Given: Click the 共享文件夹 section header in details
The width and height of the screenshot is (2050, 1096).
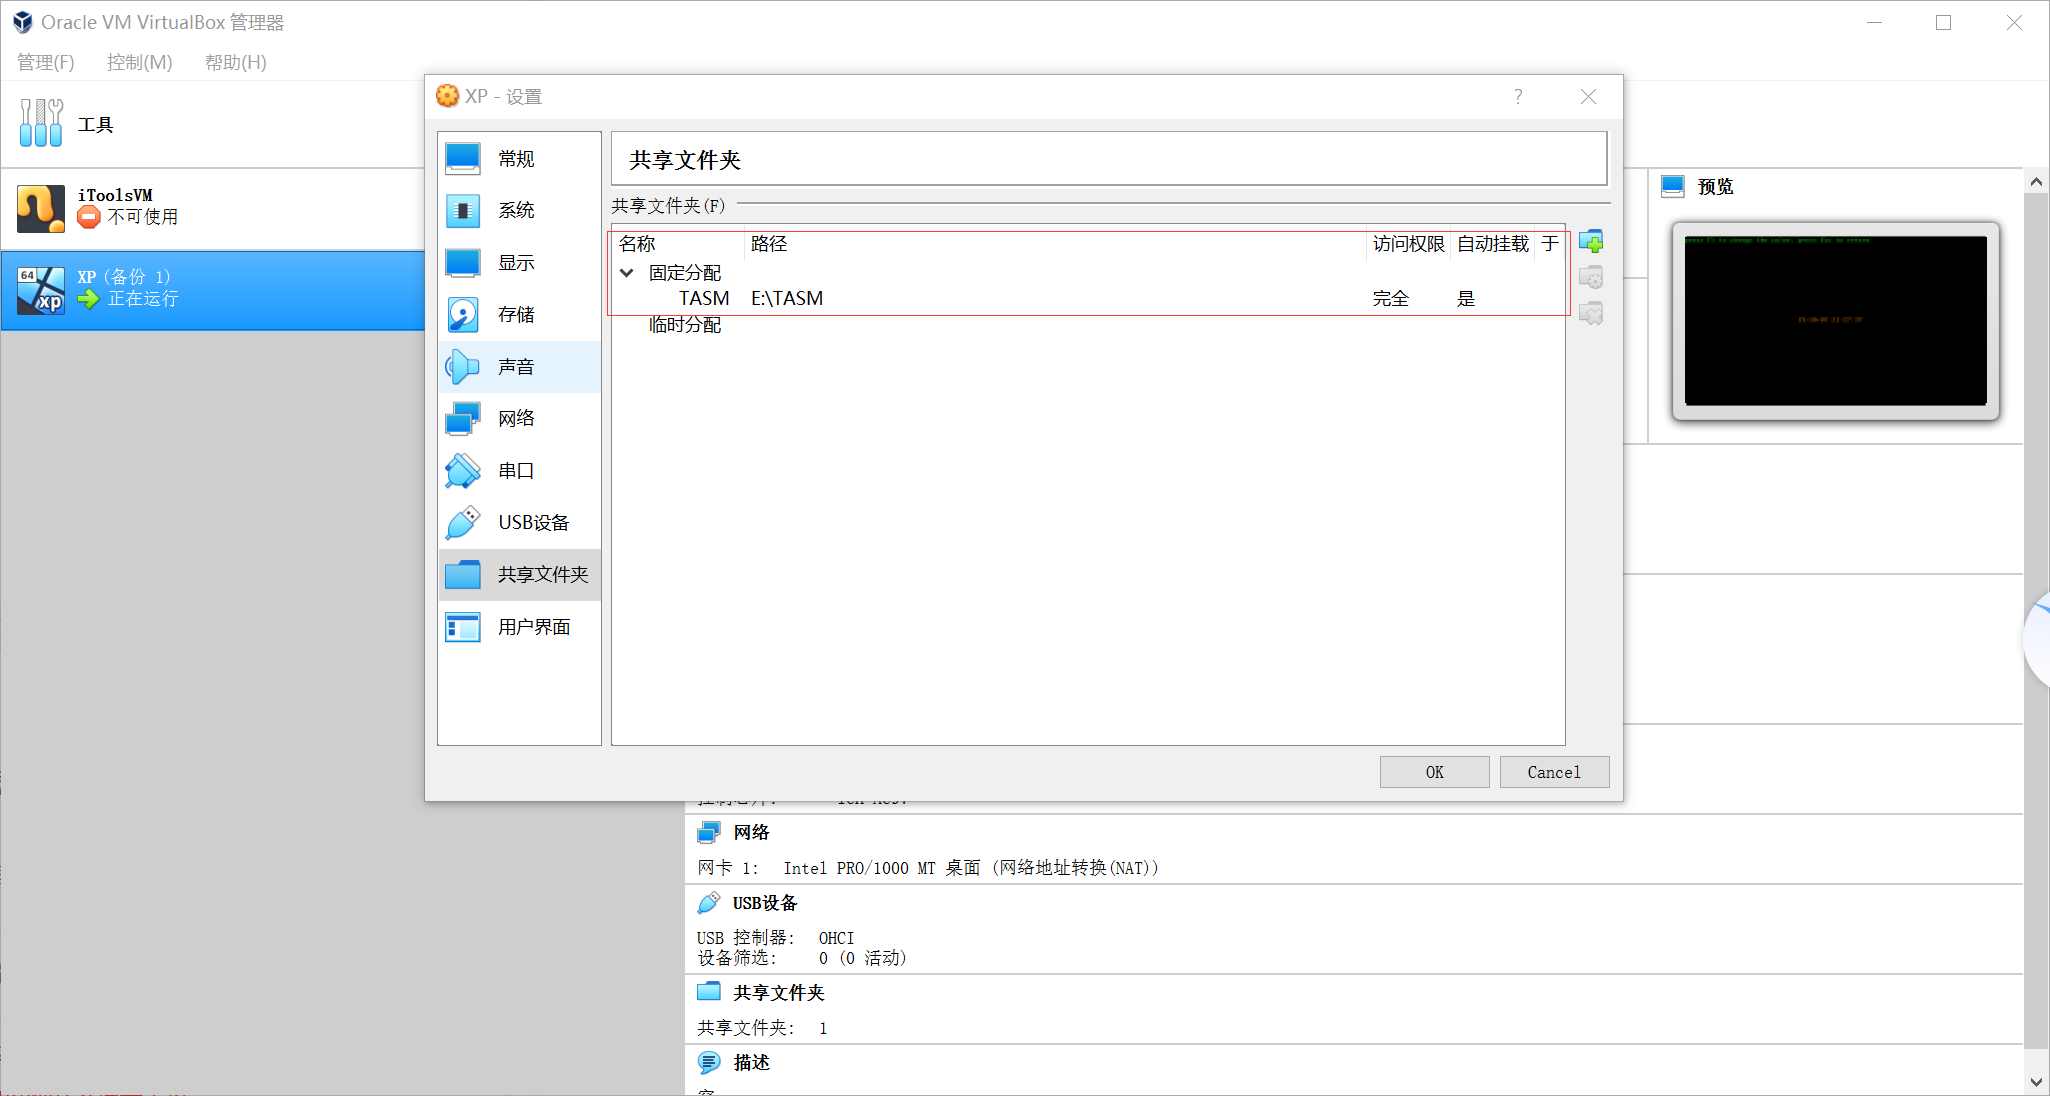Looking at the screenshot, I should [778, 992].
